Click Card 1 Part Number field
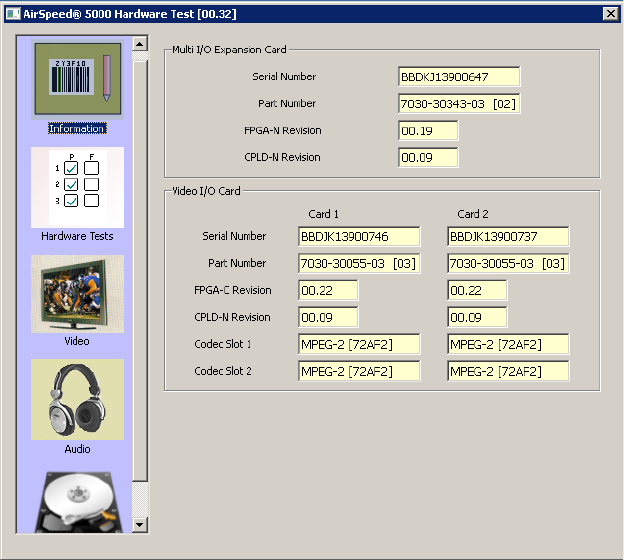624x560 pixels. (359, 263)
